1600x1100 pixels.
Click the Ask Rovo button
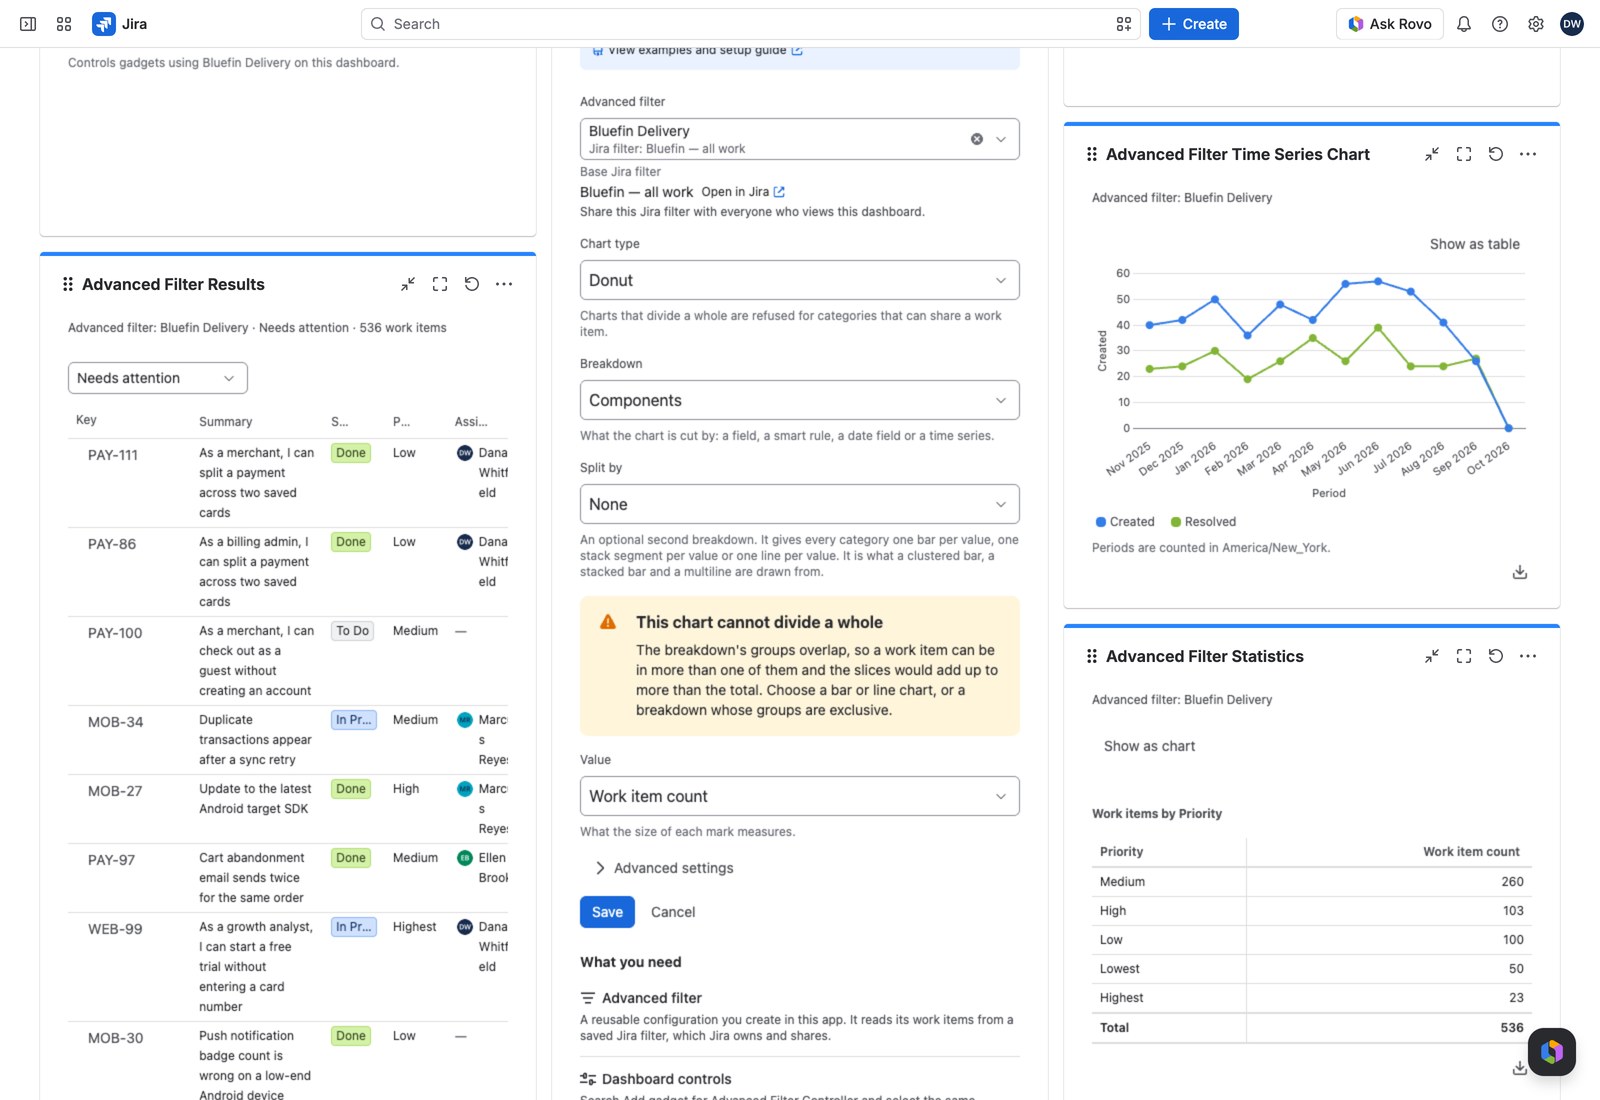pos(1390,24)
